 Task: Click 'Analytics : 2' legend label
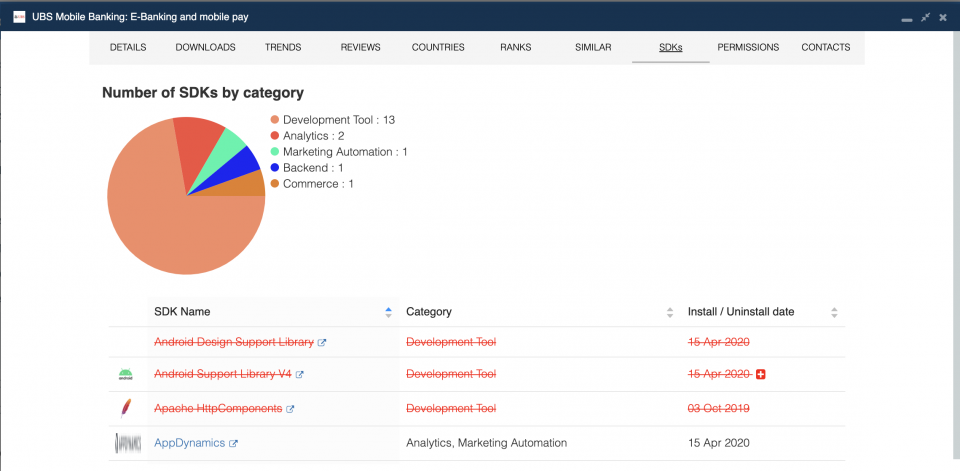(x=313, y=136)
